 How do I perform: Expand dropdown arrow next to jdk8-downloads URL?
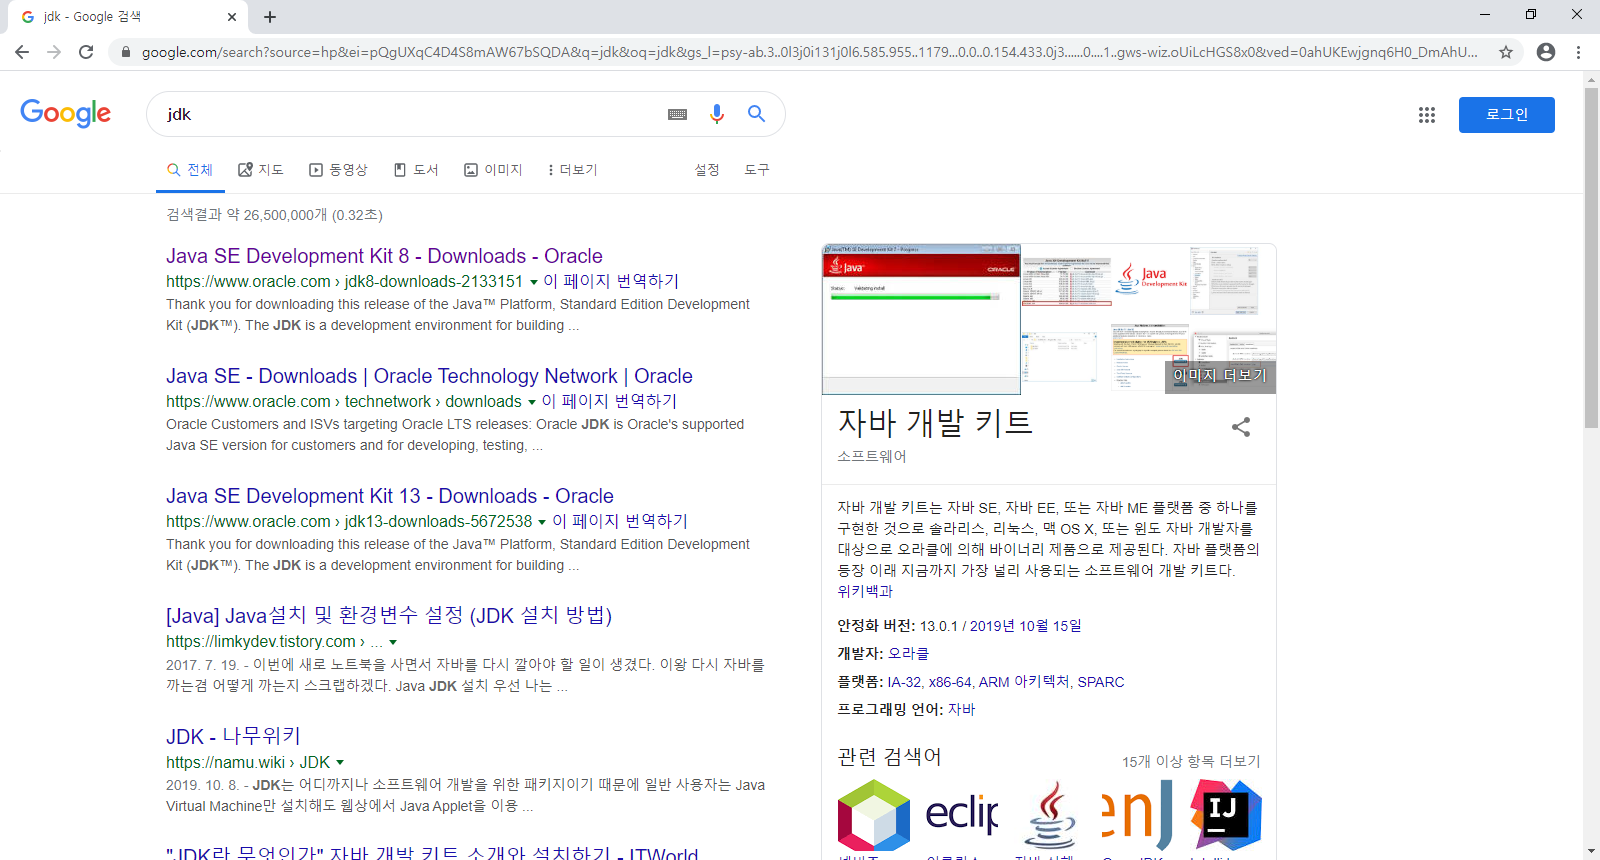pos(533,282)
